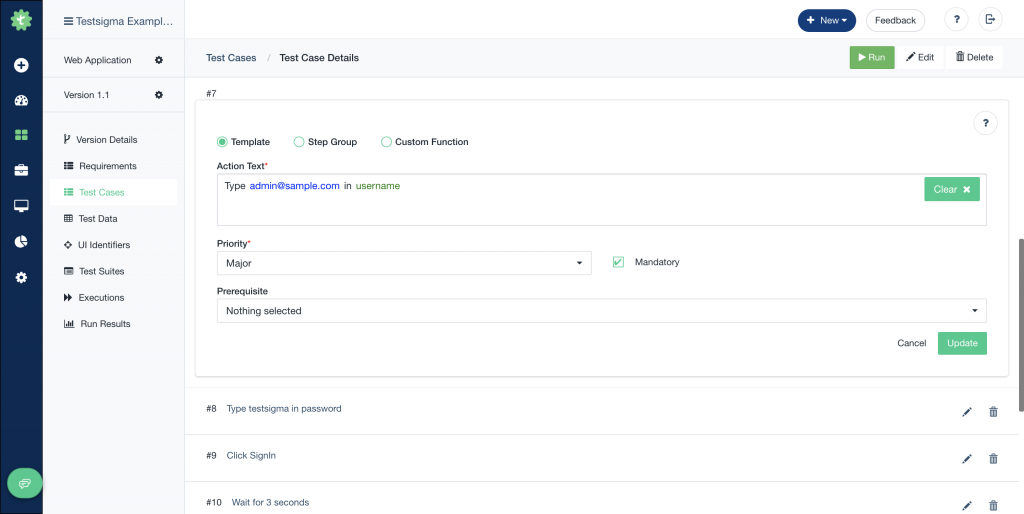Expand the Prerequisite dropdown
Viewport: 1024px width, 514px height.
point(601,311)
